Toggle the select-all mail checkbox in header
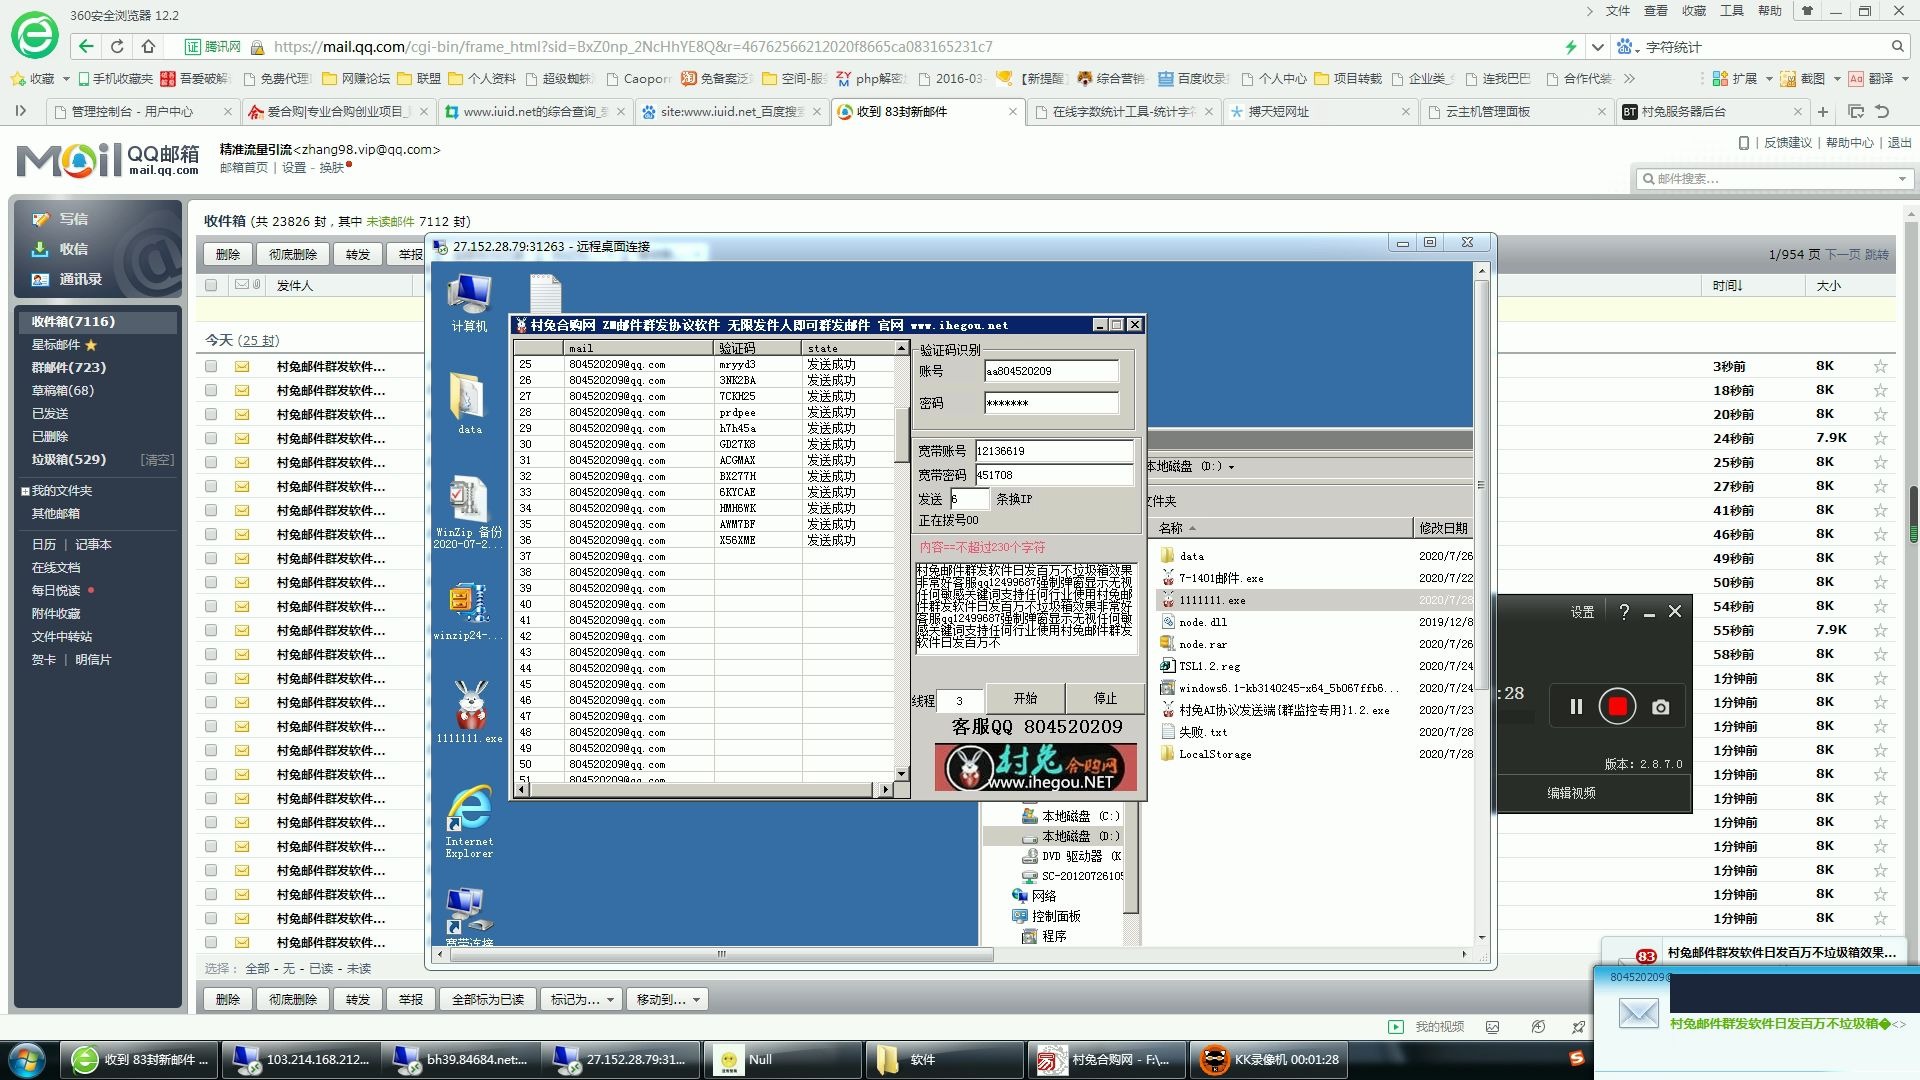This screenshot has width=1920, height=1080. pos(211,285)
